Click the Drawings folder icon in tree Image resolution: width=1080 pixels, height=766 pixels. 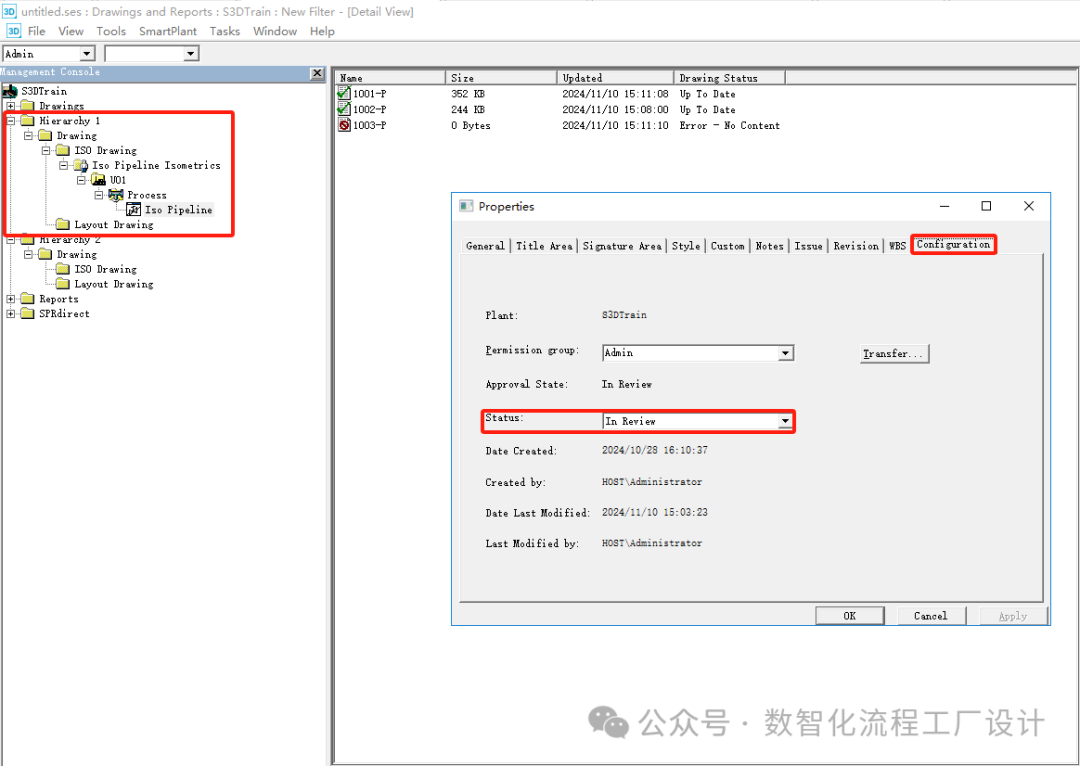(x=28, y=105)
